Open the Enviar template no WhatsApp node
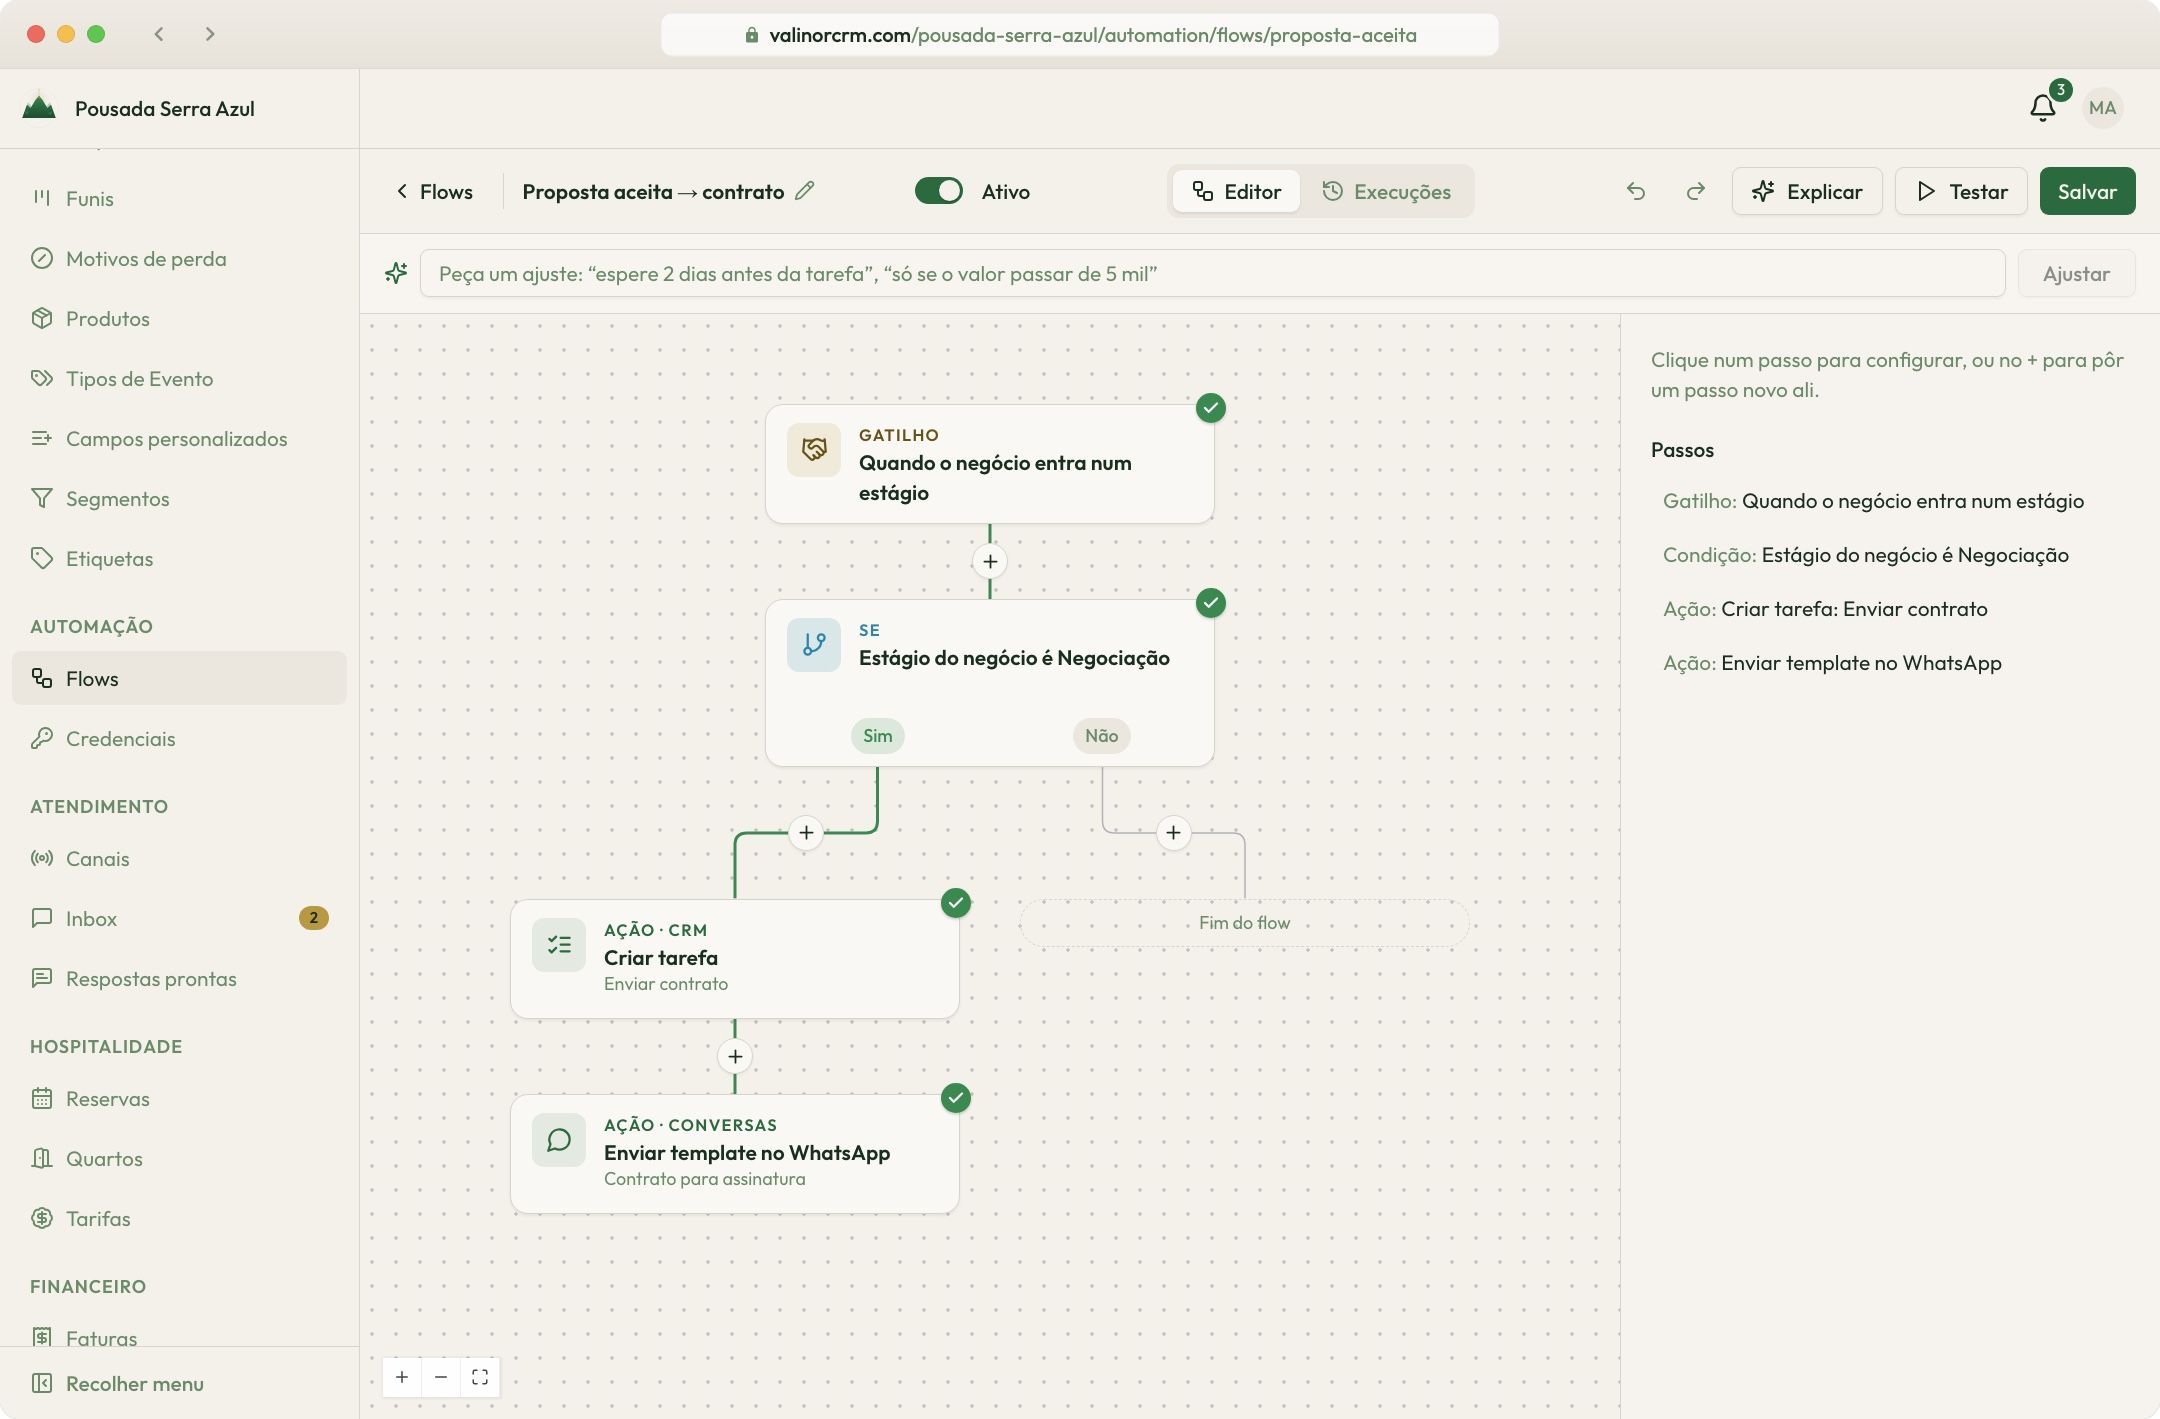The height and width of the screenshot is (1419, 2160). [x=735, y=1153]
